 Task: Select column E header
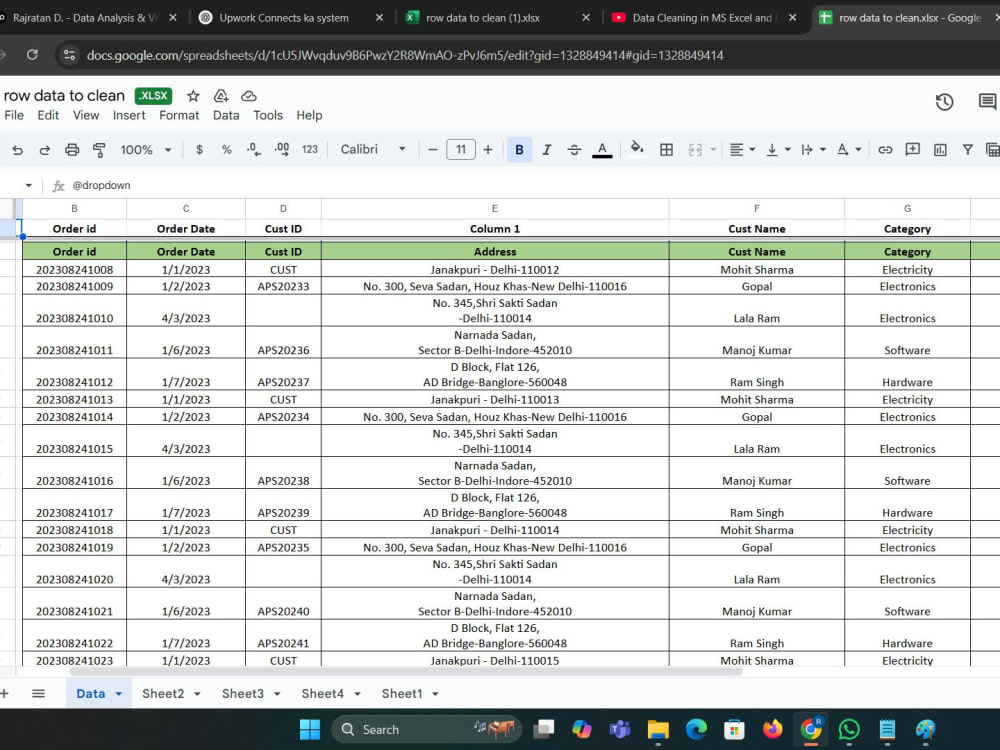(x=495, y=209)
